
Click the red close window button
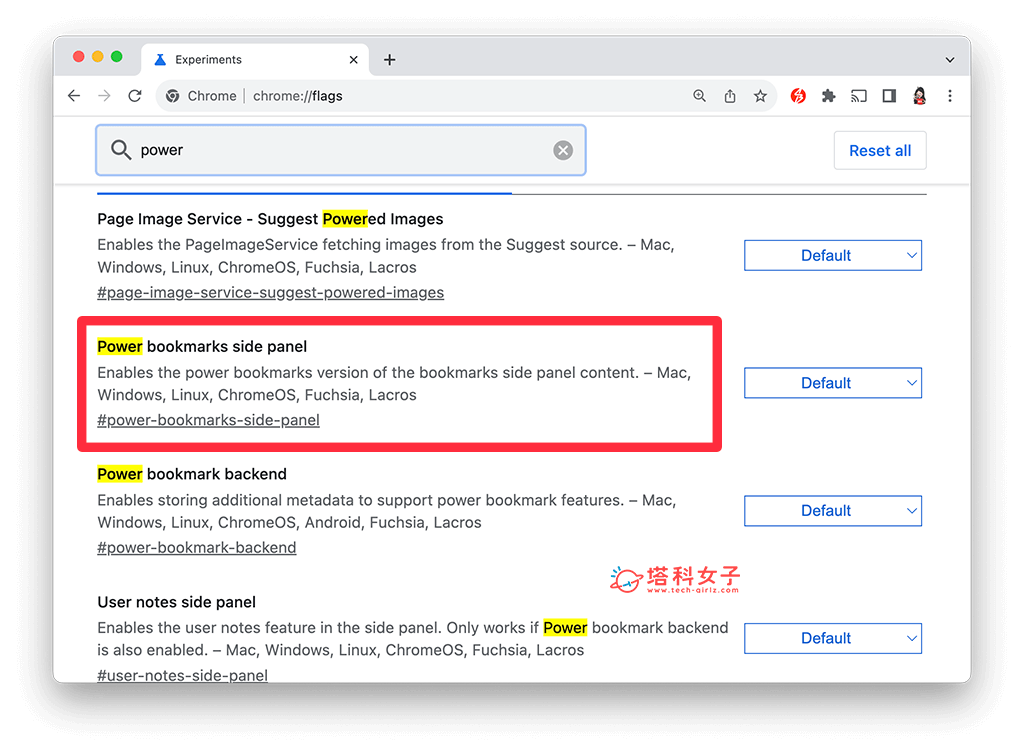pos(79,57)
